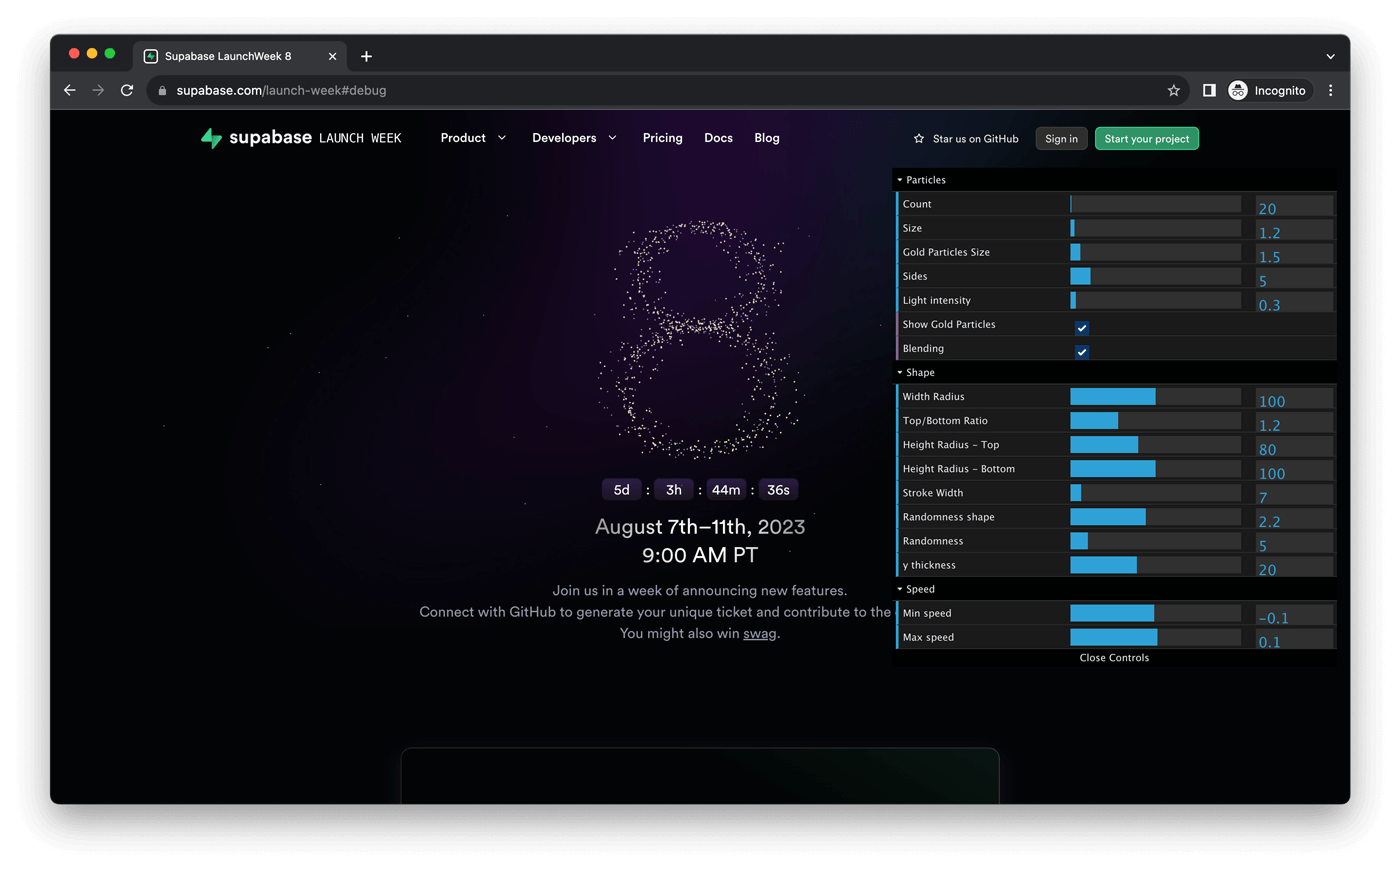Open Chrome's three-dot menu
The image size is (1400, 870).
point(1330,90)
